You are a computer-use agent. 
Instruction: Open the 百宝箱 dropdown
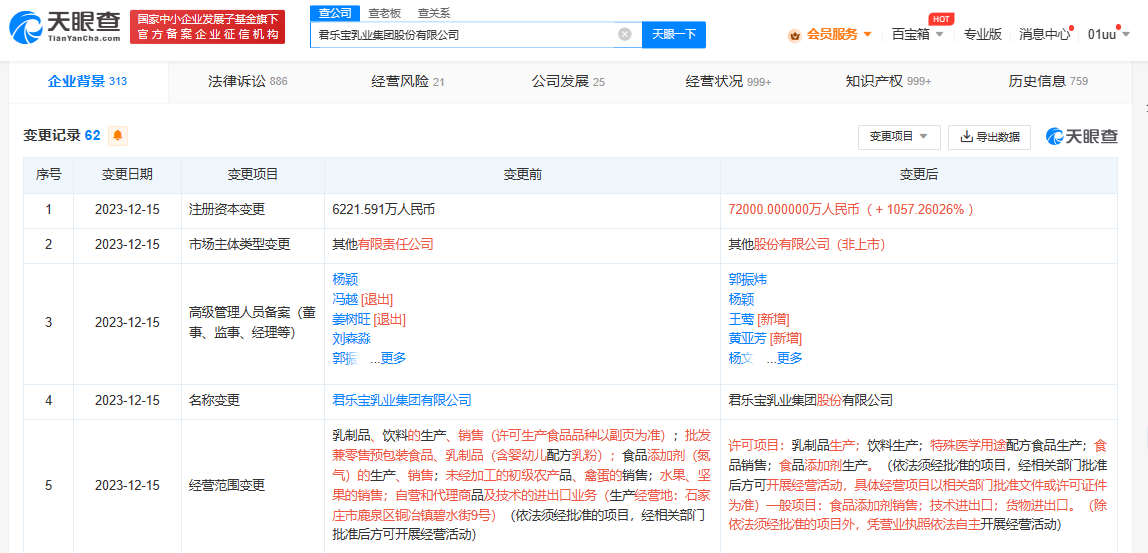(917, 34)
